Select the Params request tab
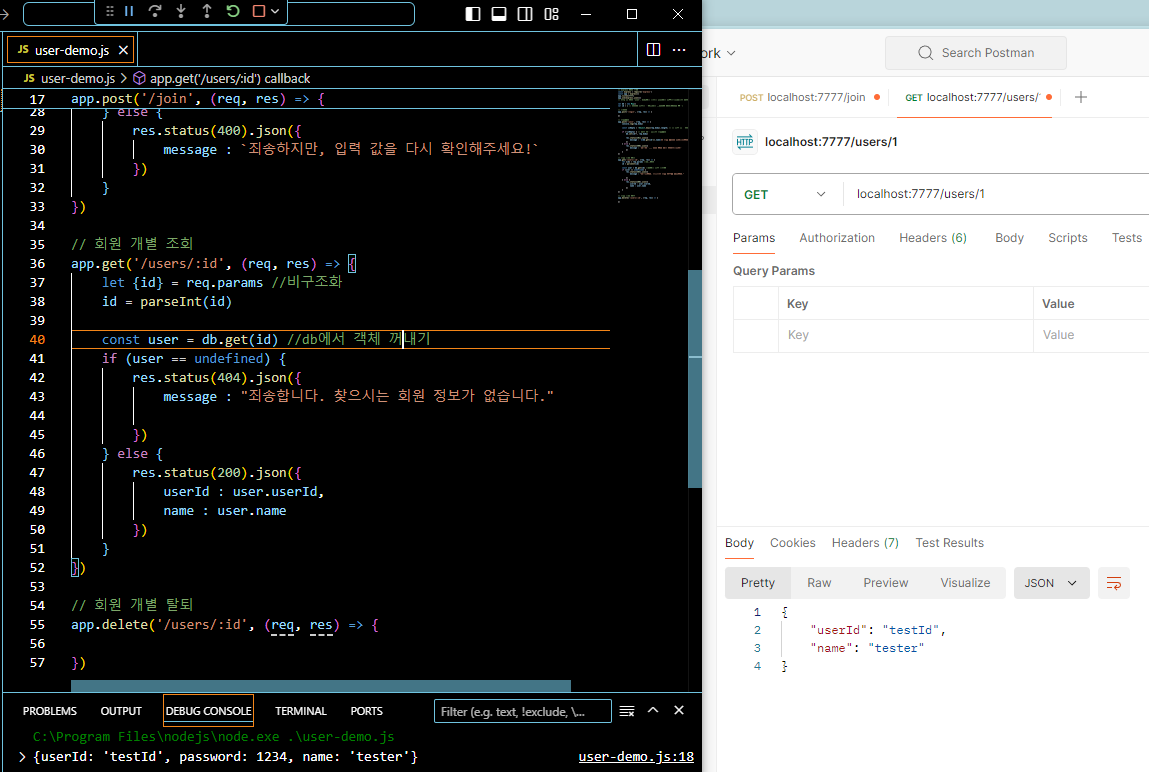 pyautogui.click(x=754, y=238)
